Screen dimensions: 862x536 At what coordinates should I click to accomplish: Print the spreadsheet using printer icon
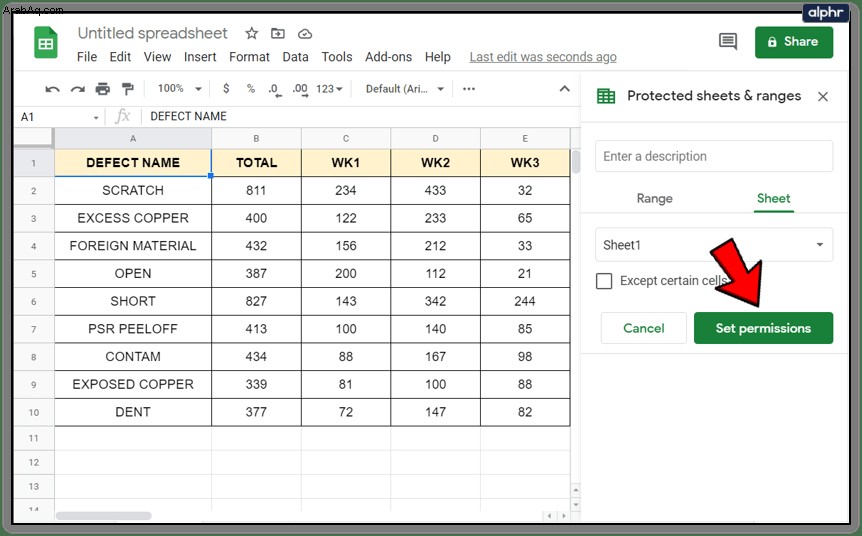[x=103, y=89]
